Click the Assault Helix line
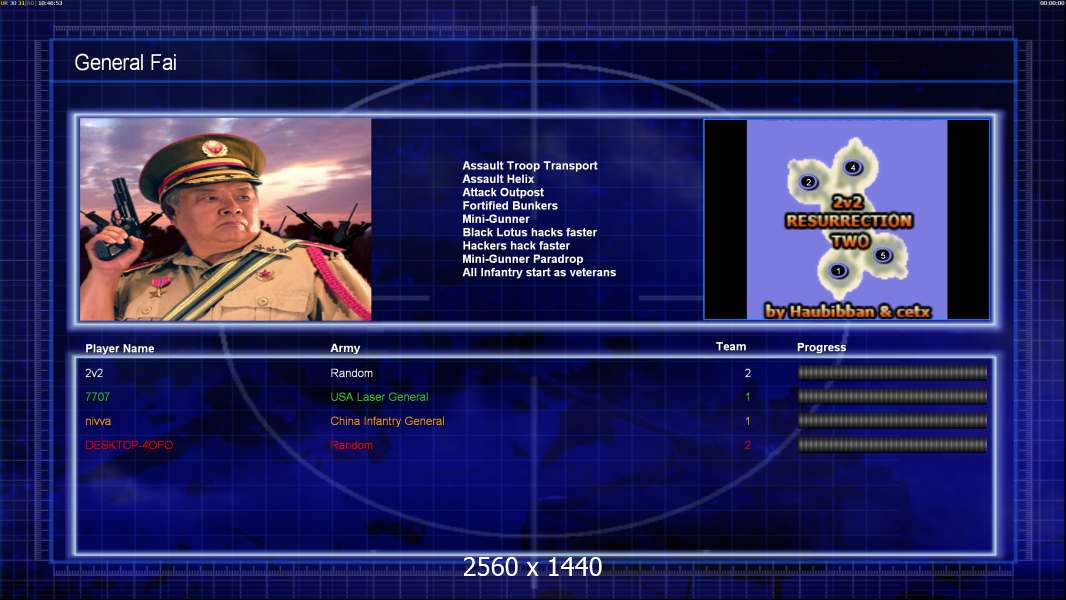The width and height of the screenshot is (1066, 600). (x=498, y=179)
